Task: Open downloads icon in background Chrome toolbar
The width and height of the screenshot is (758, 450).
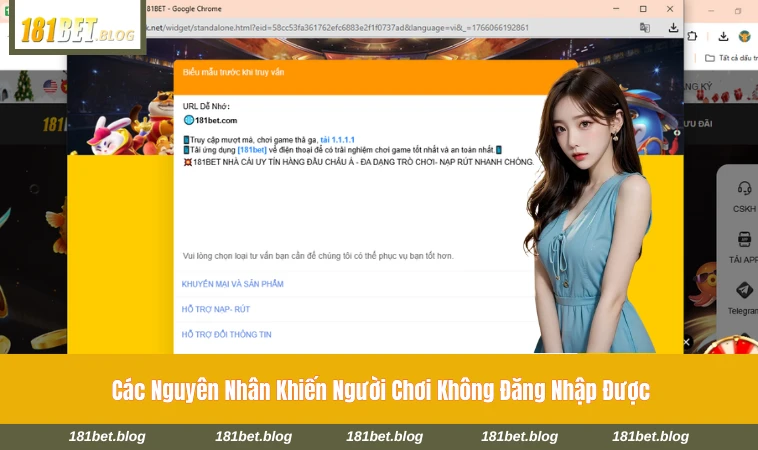Action: click(723, 36)
